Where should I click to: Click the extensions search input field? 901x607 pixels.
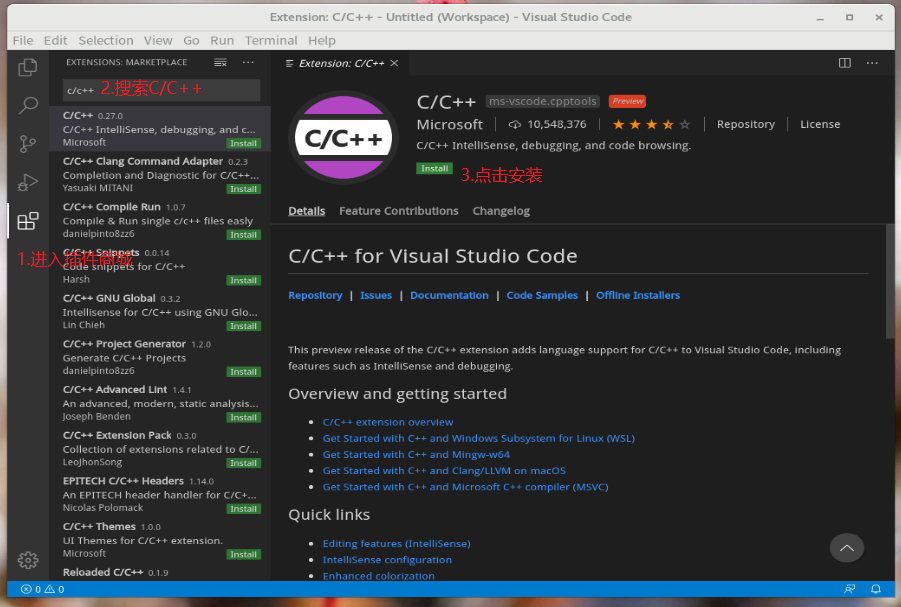tap(161, 90)
